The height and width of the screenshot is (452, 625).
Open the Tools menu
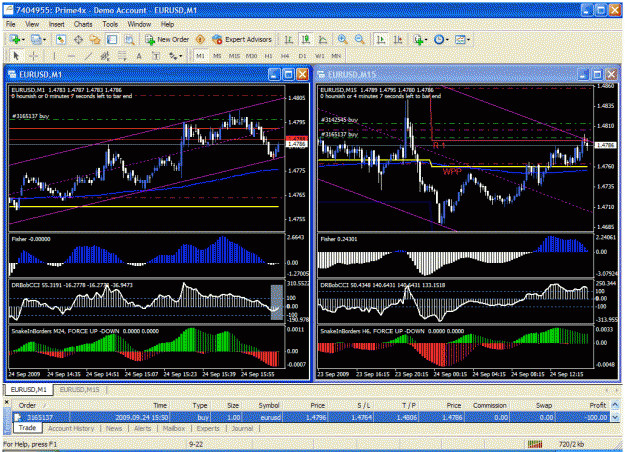tap(110, 24)
